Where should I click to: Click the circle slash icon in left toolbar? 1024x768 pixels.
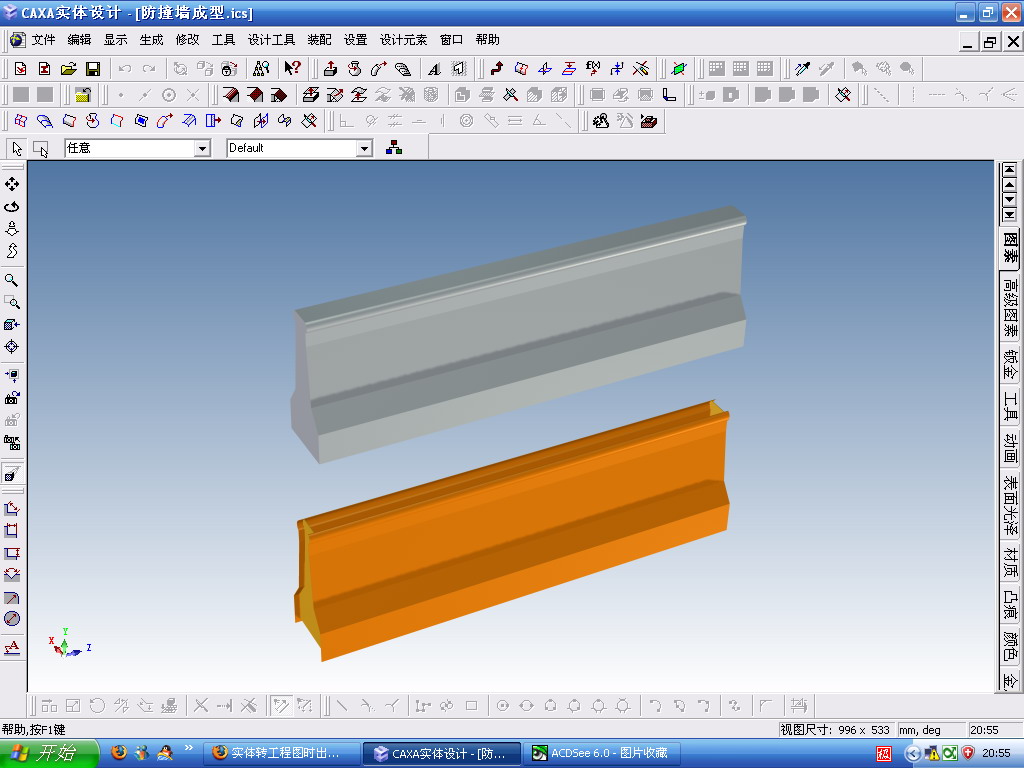coord(12,619)
